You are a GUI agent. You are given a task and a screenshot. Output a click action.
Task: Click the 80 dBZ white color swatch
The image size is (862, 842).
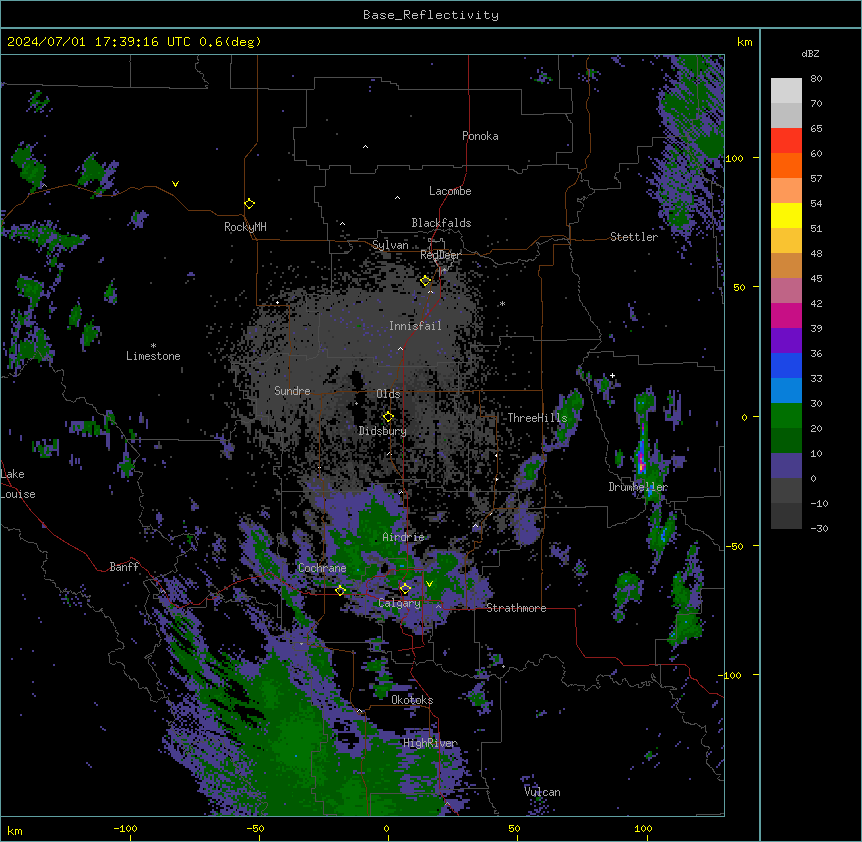(x=786, y=91)
